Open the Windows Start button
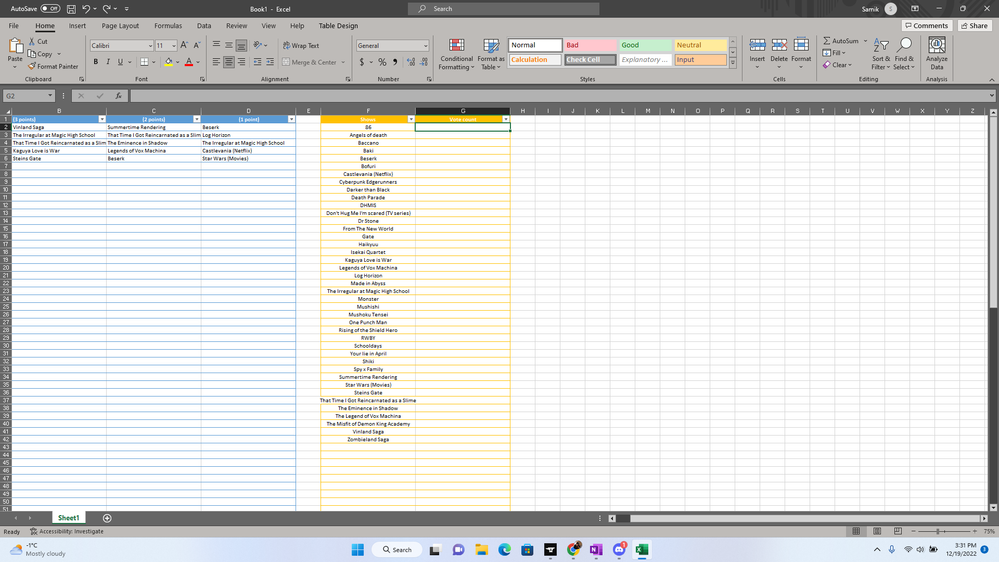This screenshot has height=562, width=999. click(x=357, y=549)
